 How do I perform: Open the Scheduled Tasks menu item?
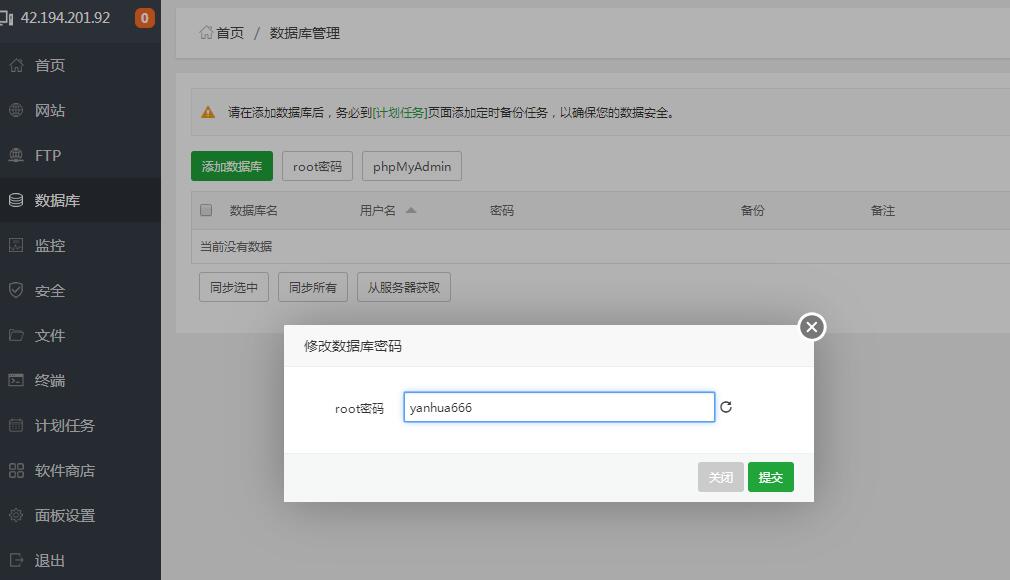point(64,426)
